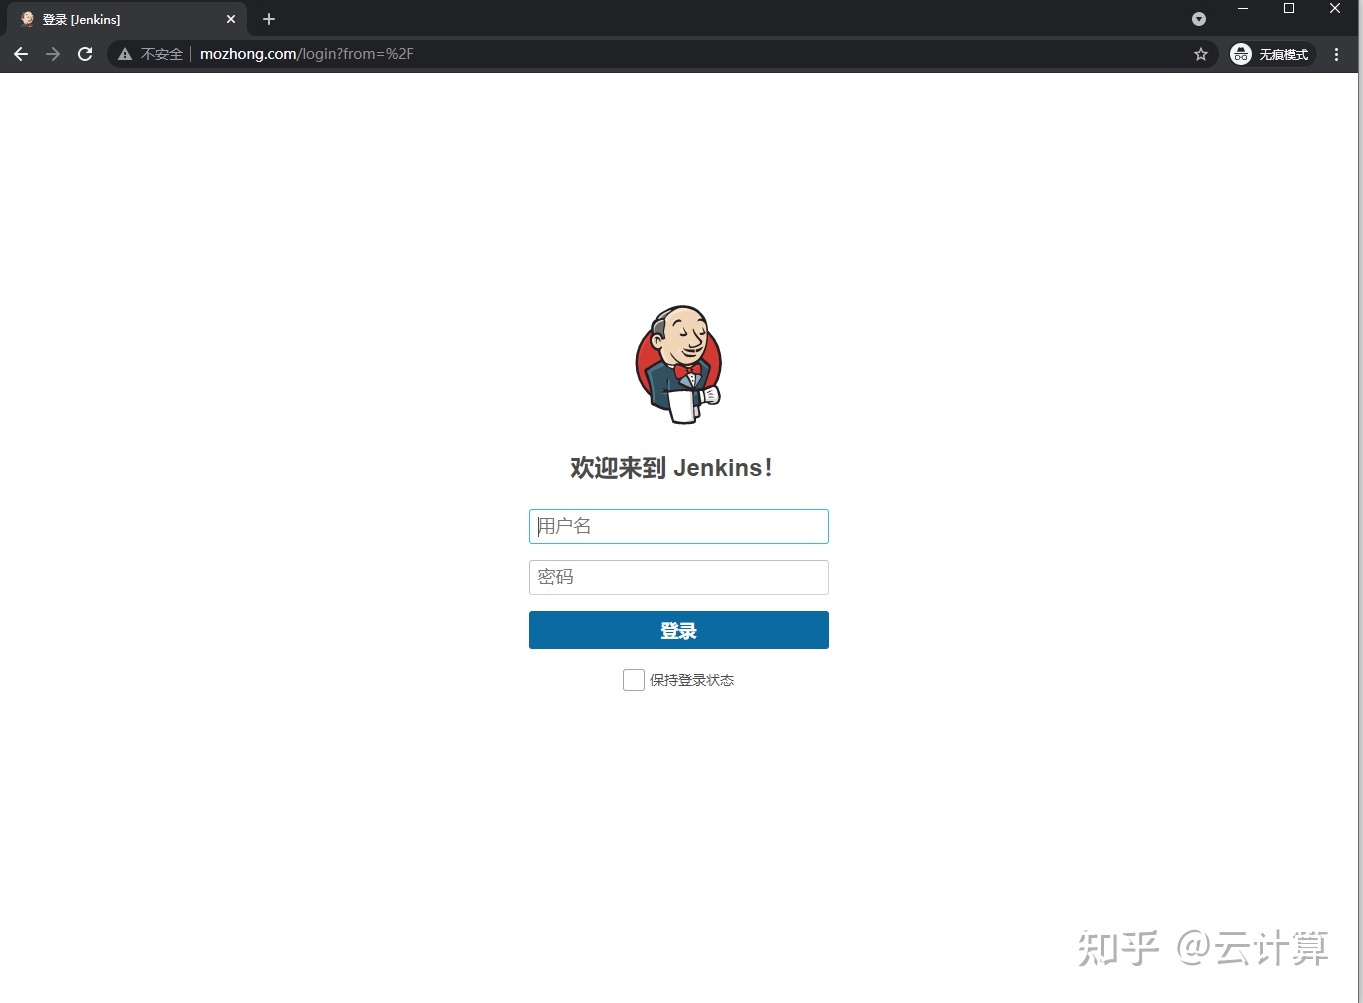Close the Jenkins login tab
This screenshot has height=1003, width=1363.
pyautogui.click(x=231, y=19)
